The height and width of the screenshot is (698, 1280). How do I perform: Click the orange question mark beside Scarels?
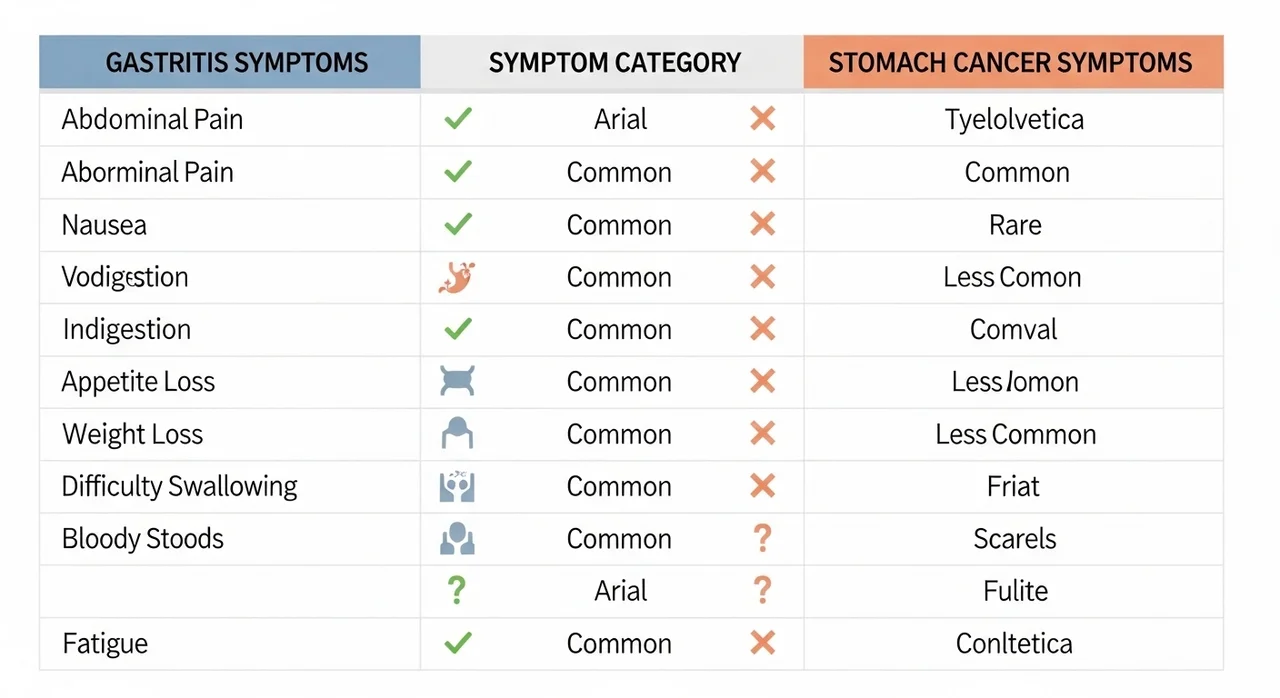click(x=762, y=538)
